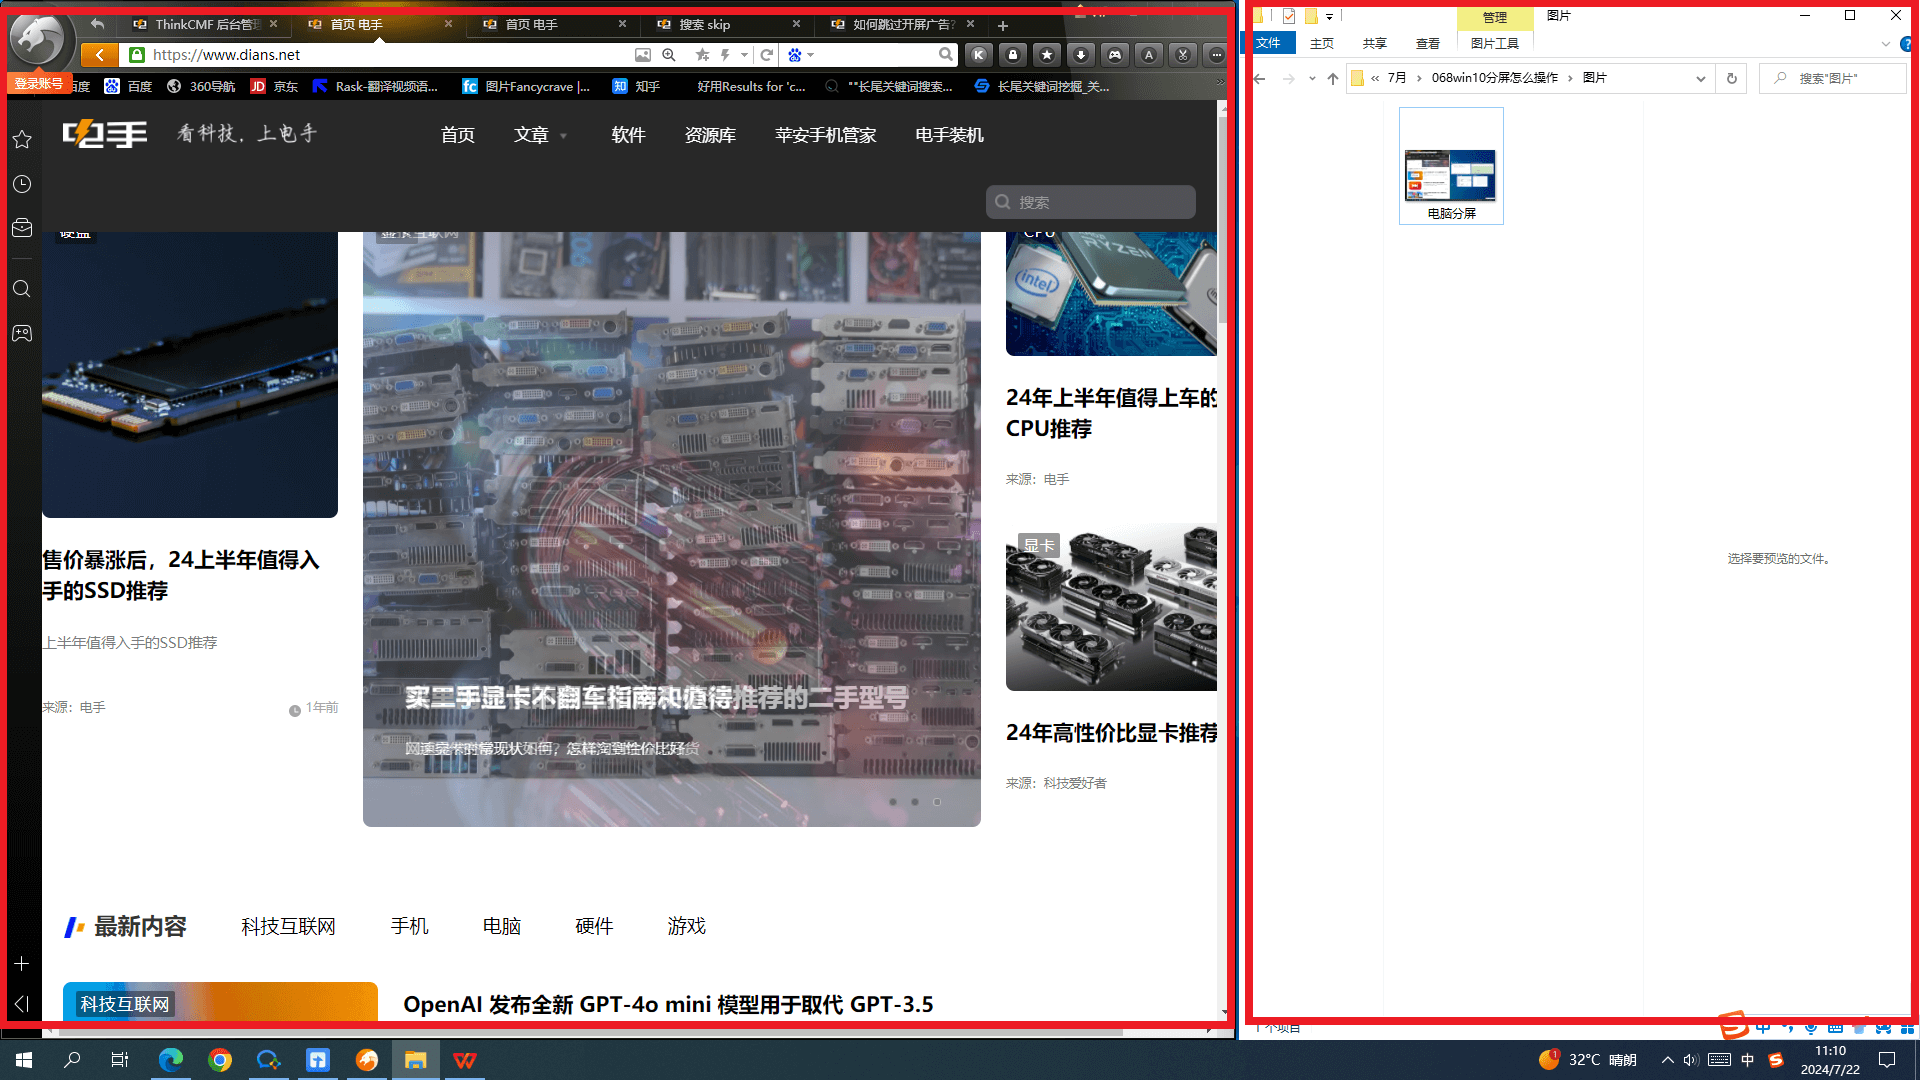
Task: Open the browser download manager icon
Action: tap(1081, 55)
